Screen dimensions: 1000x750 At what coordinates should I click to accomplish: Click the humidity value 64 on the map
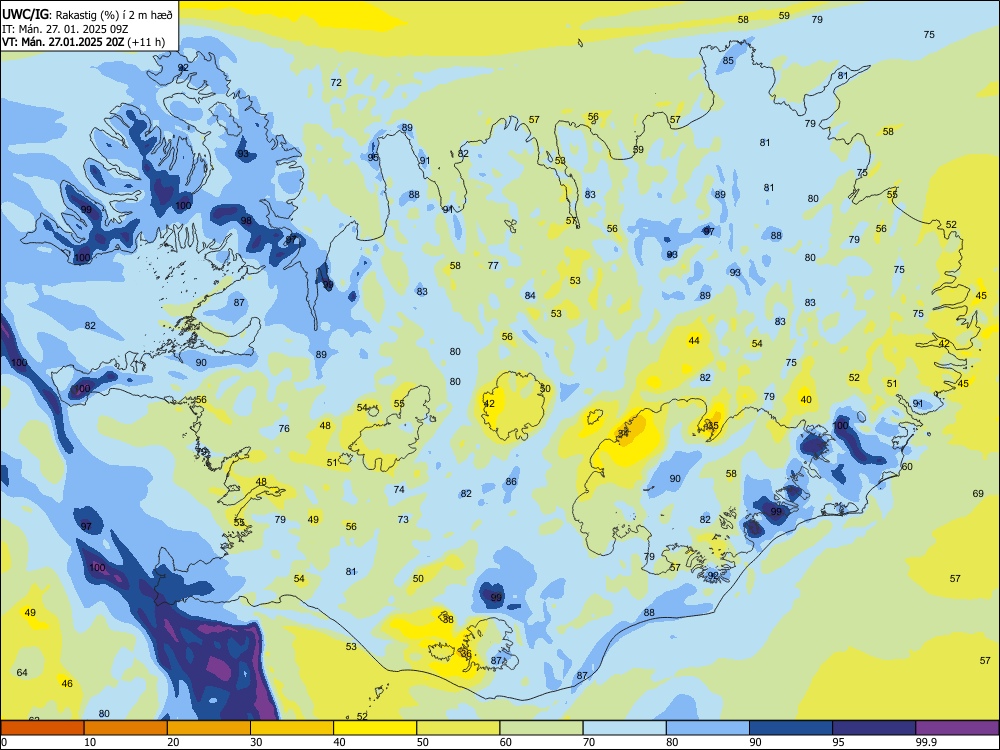[x=22, y=672]
